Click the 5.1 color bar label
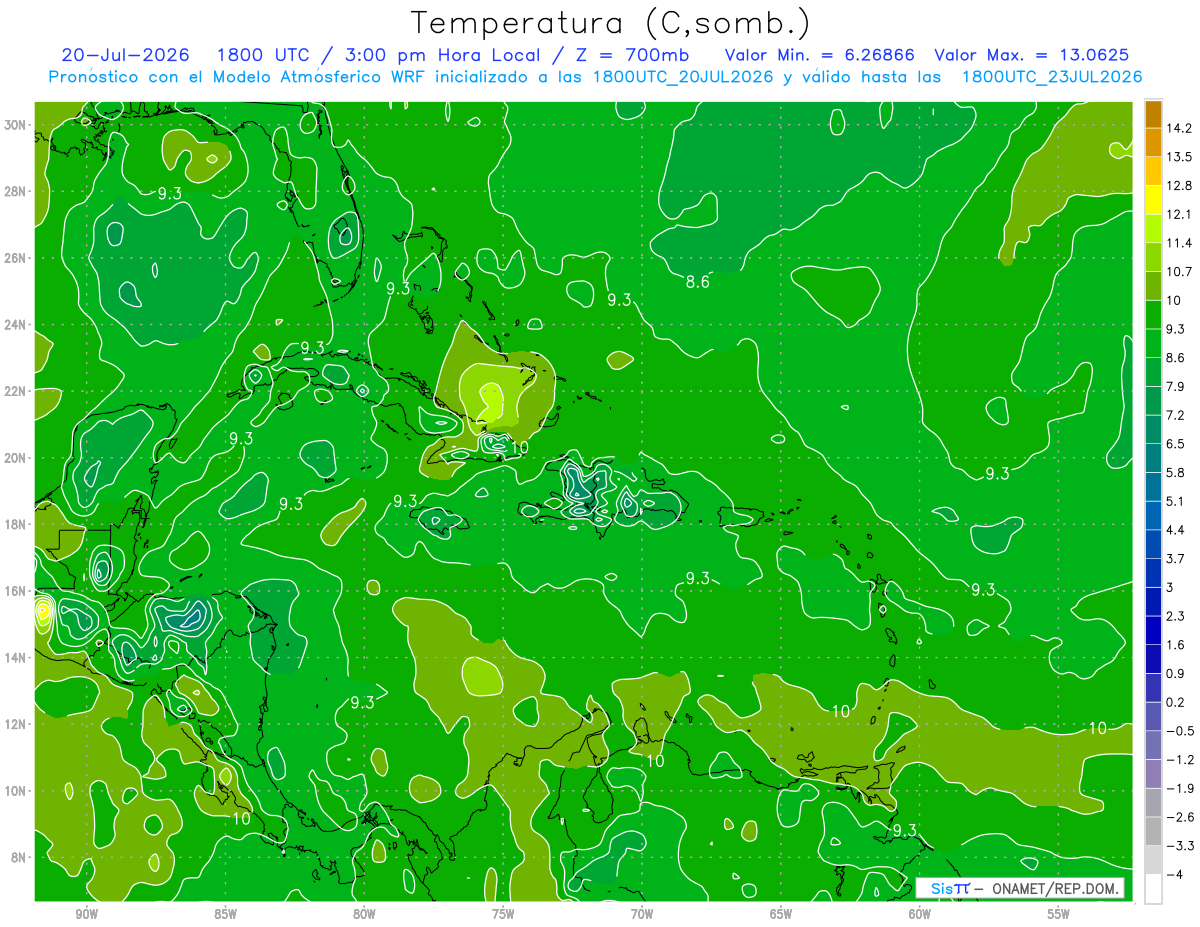The image size is (1200, 927). click(1177, 501)
